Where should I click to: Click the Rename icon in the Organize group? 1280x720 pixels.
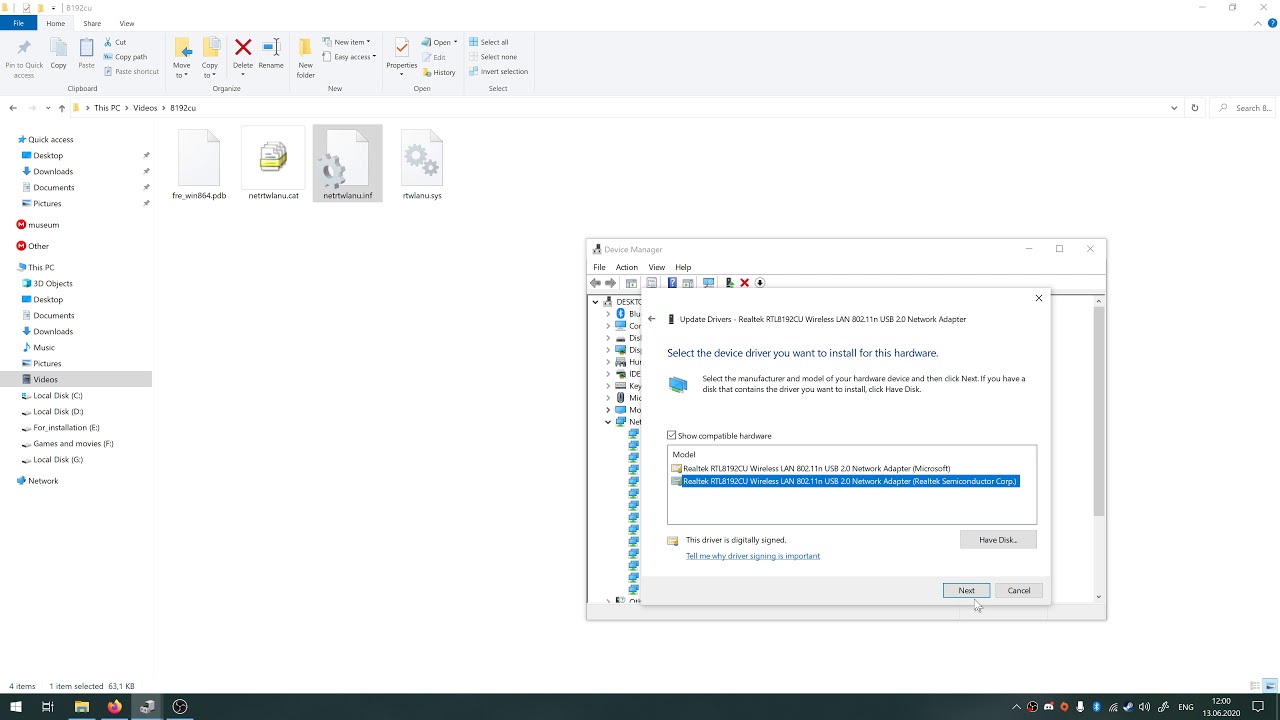(271, 47)
